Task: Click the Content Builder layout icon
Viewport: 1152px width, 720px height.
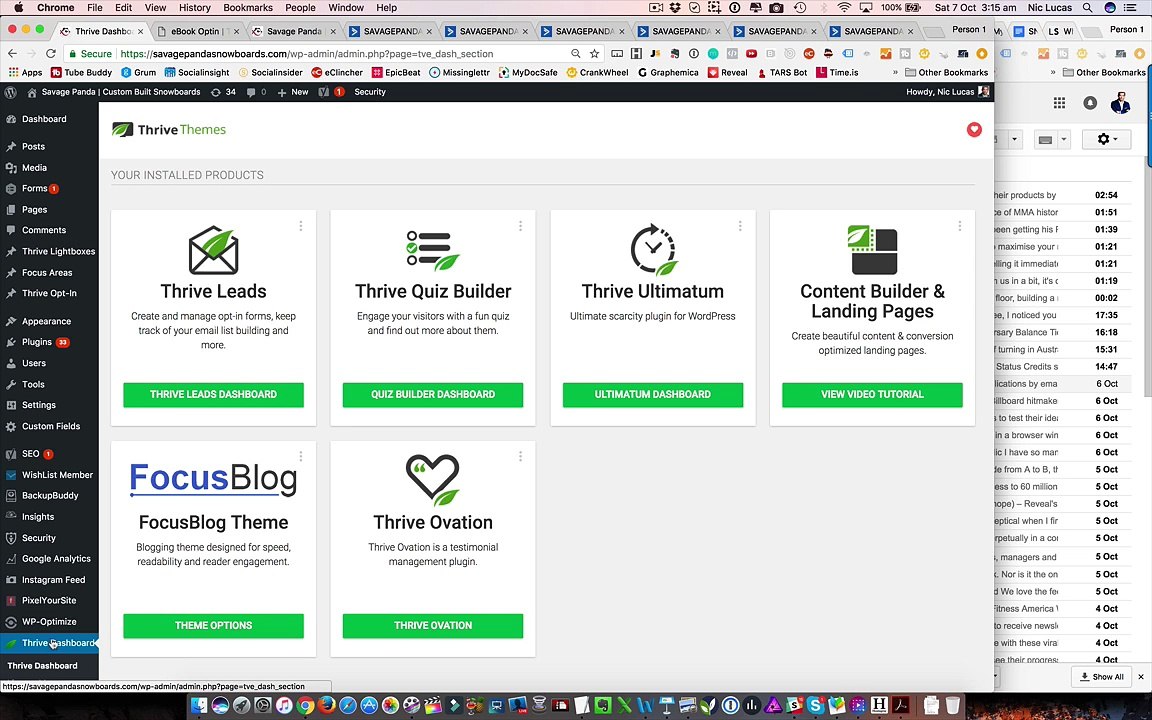Action: coord(872,251)
